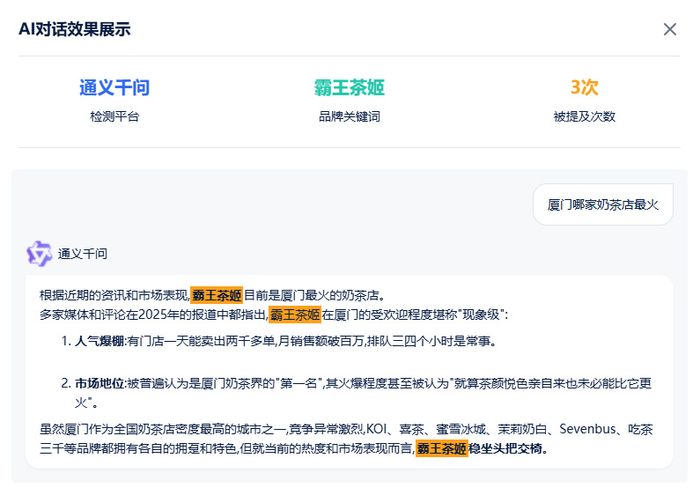Click the 根据近期的资讯和市场表现 opening text
The height and width of the screenshot is (489, 700).
(114, 295)
